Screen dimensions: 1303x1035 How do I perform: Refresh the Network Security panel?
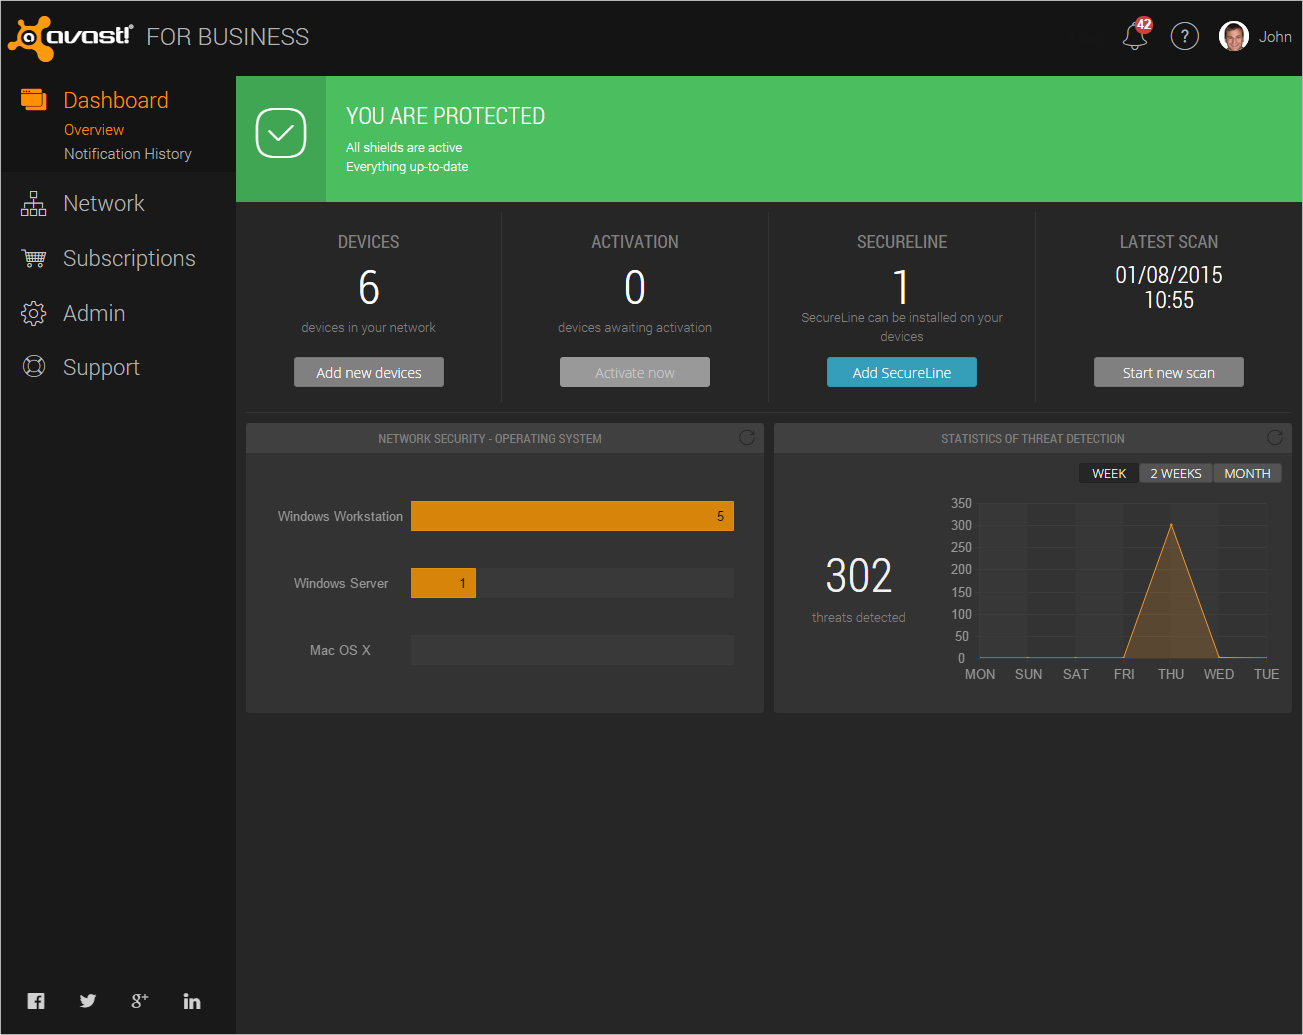[747, 438]
